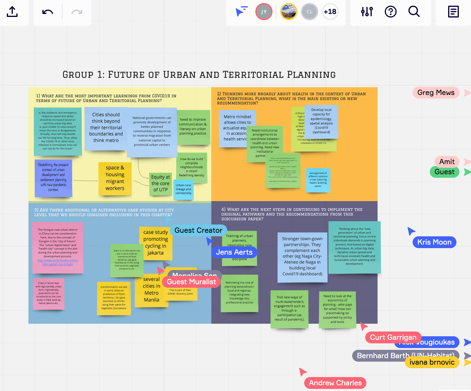Click the share/export upload icon
Screen dimensions: 471x391
[12, 12]
